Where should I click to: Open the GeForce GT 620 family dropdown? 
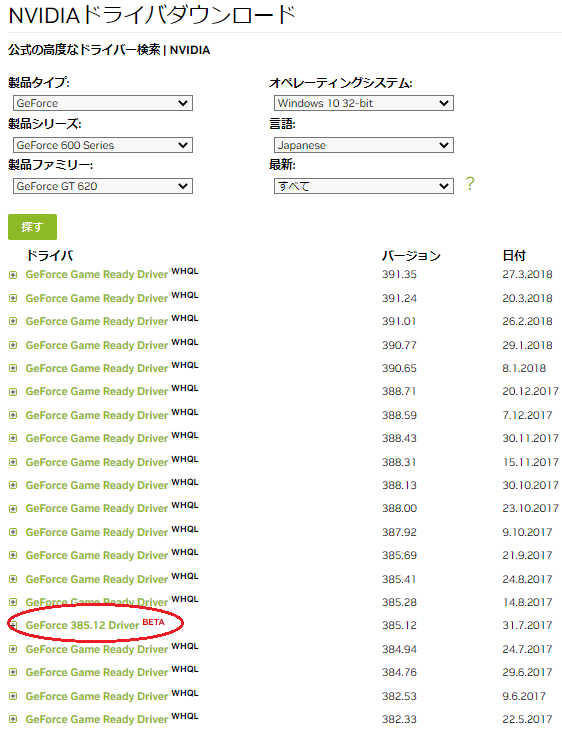tap(103, 186)
